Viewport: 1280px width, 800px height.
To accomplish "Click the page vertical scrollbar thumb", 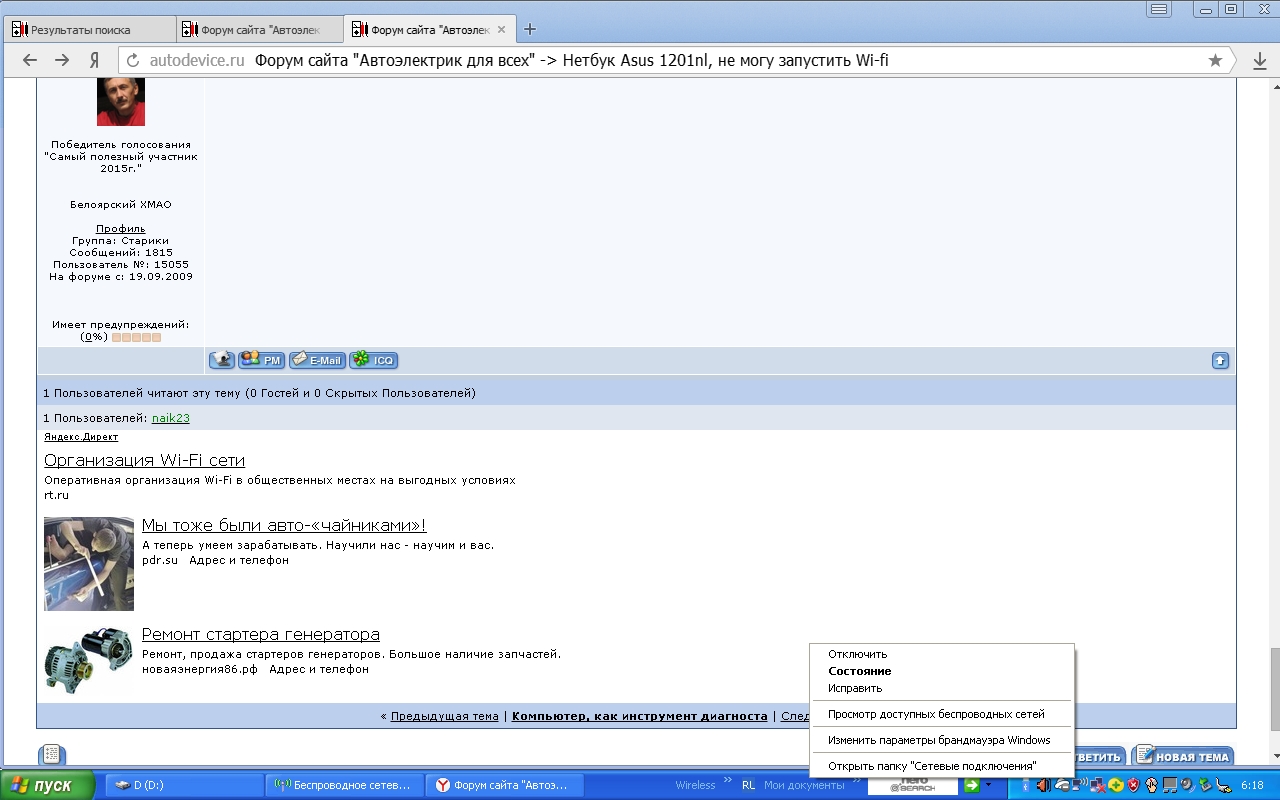I will click(x=1275, y=690).
